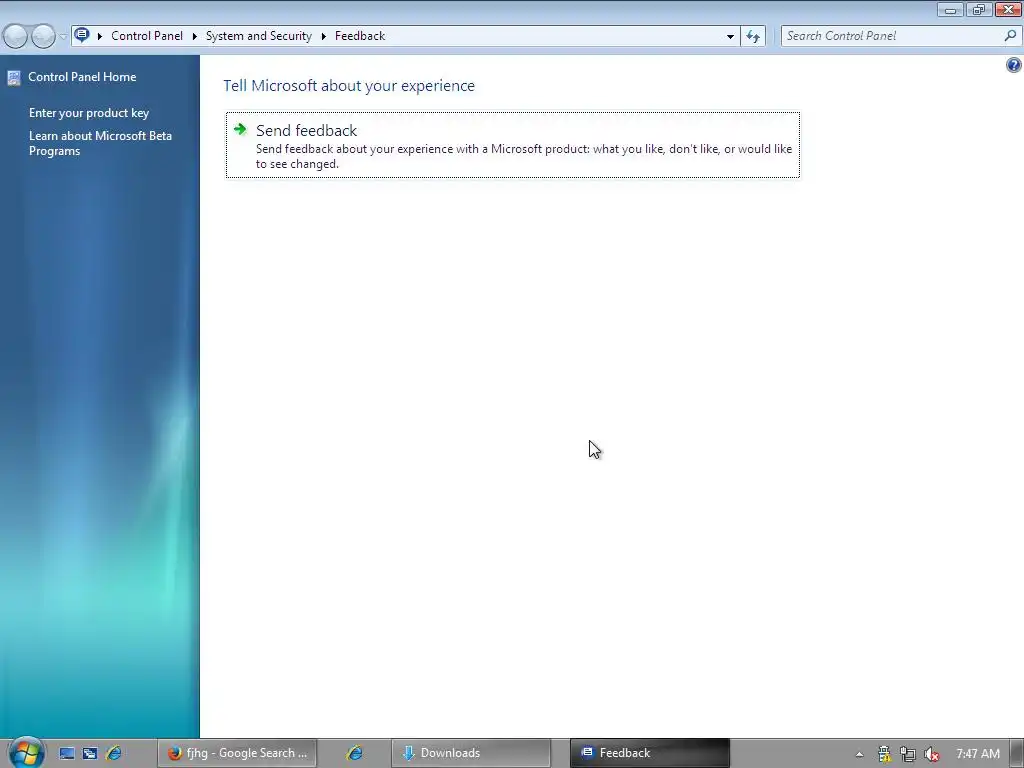The image size is (1024, 768).
Task: Open the Send feedback command link
Action: click(x=513, y=145)
